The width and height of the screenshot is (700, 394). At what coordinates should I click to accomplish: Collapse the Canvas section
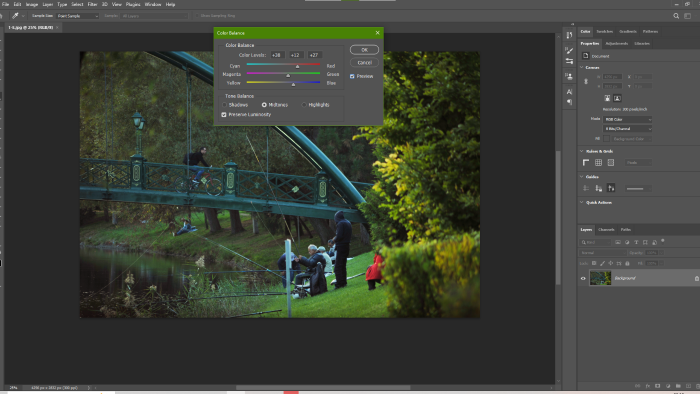(x=582, y=67)
